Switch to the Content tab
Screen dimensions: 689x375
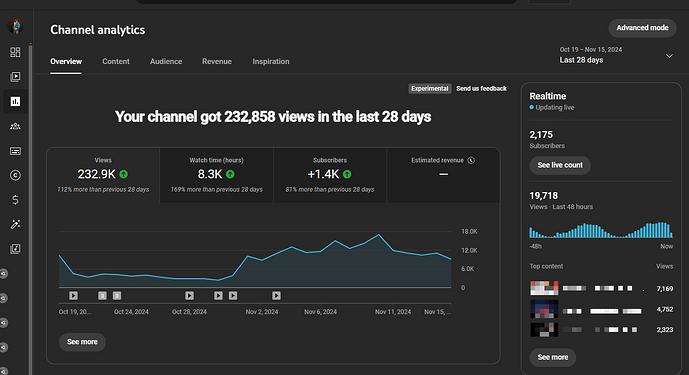(116, 62)
